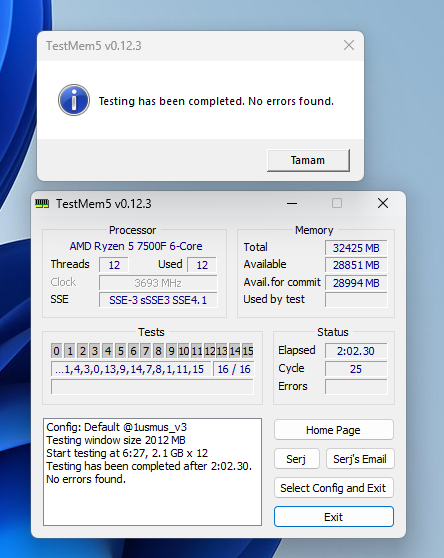Viewport: 444px width, 558px height.
Task: Click the Config: Default @1usmus_v3 log line
Action: (117, 427)
